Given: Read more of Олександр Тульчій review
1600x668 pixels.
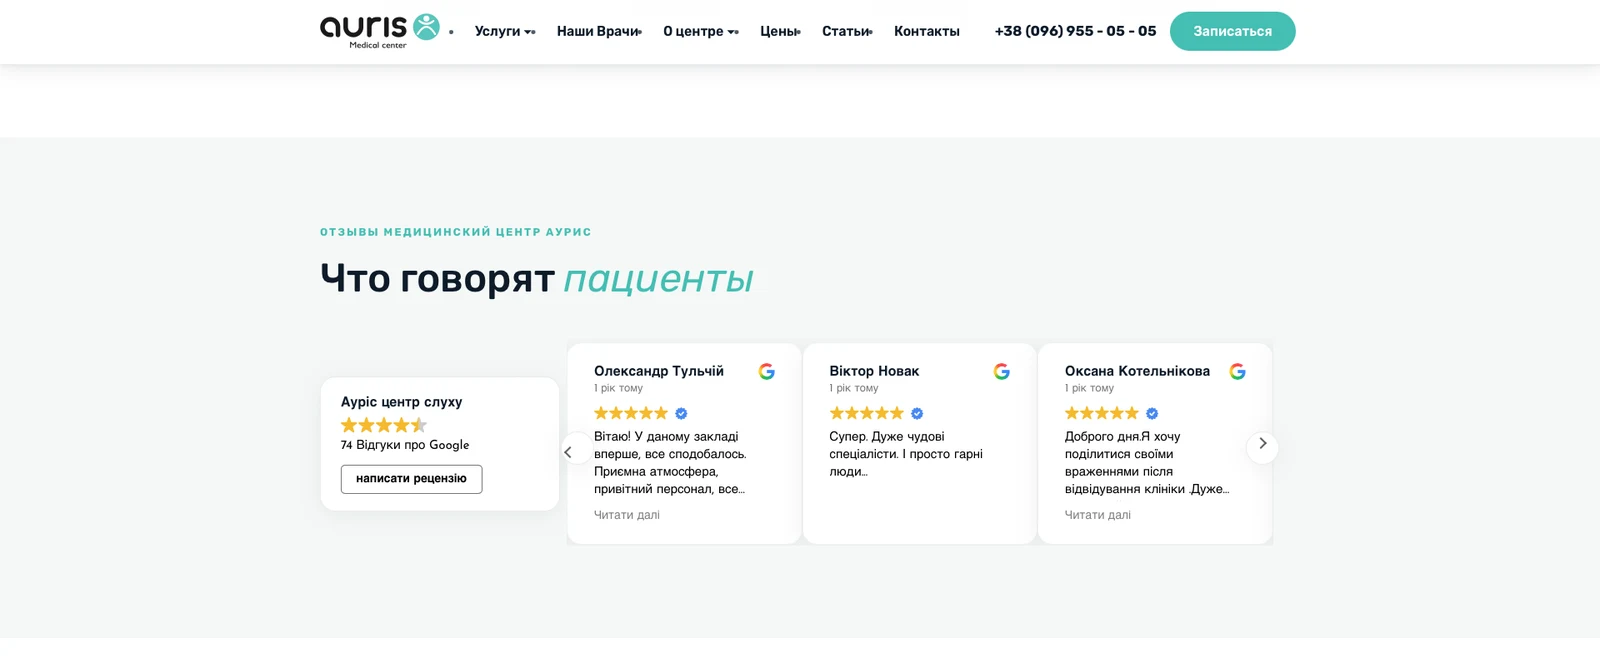Looking at the screenshot, I should pyautogui.click(x=627, y=515).
